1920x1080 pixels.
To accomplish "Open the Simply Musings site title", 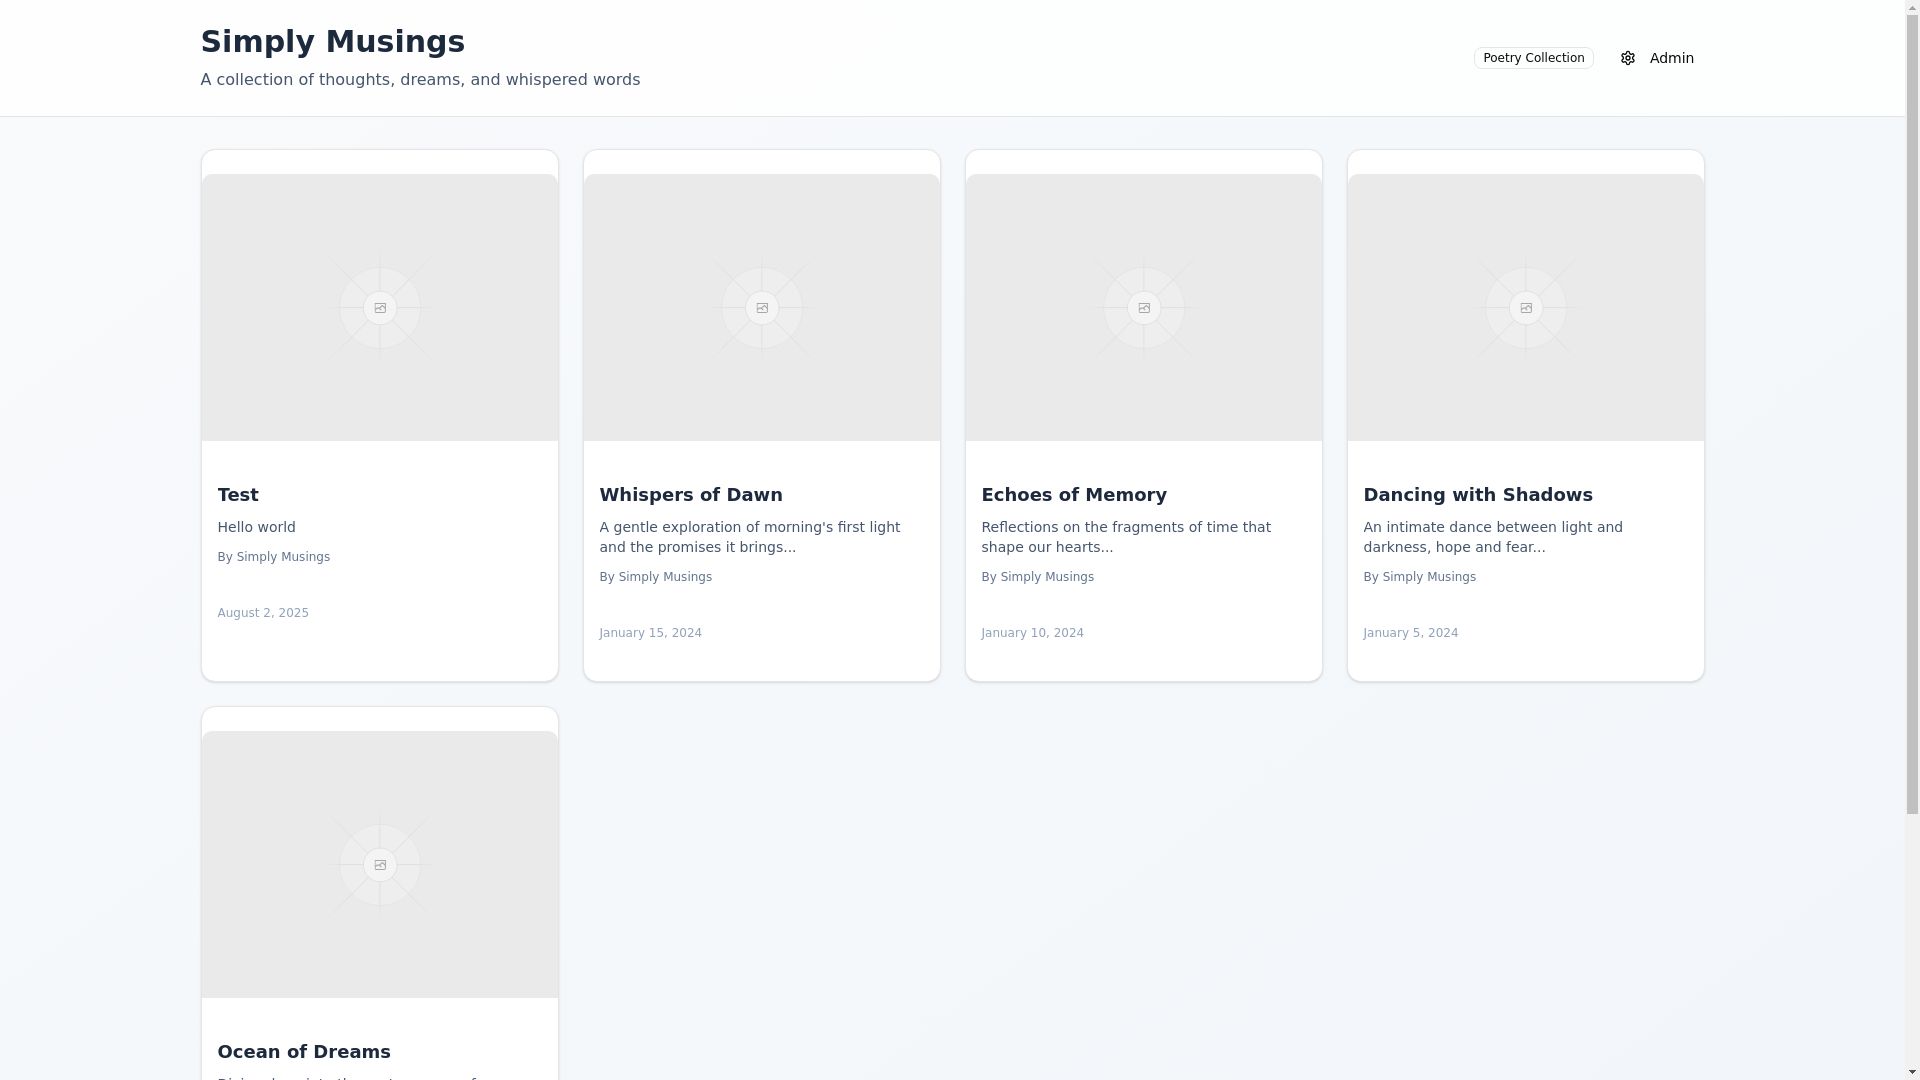I will 333,41.
